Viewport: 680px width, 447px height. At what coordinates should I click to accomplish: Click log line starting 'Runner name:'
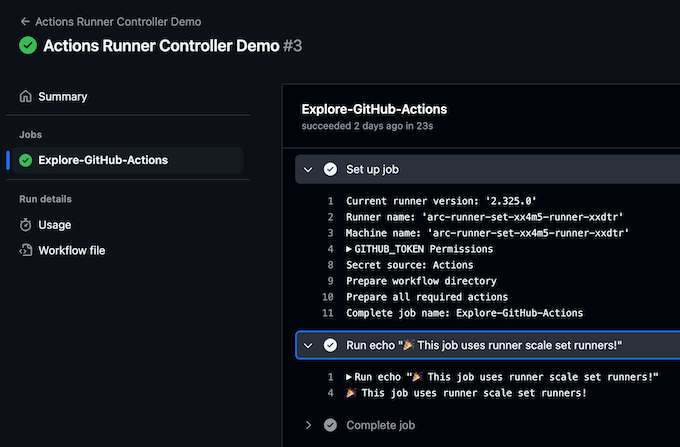[484, 217]
